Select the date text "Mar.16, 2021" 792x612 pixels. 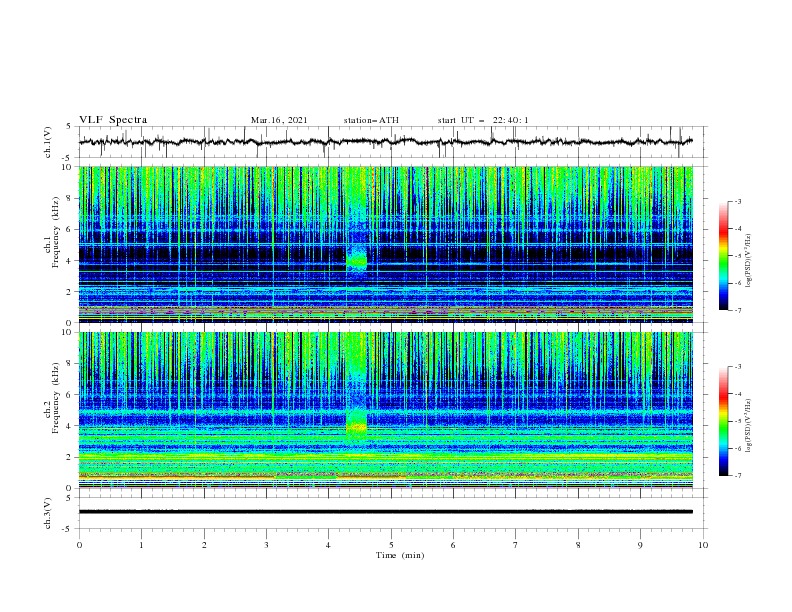coord(279,120)
